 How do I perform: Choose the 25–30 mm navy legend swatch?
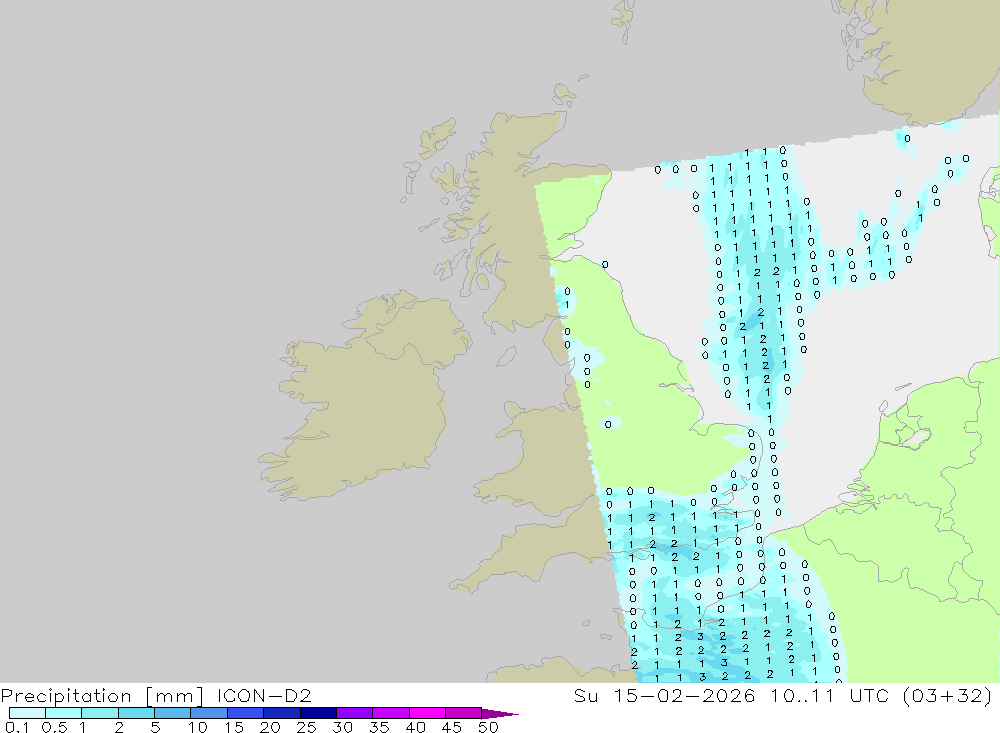pyautogui.click(x=318, y=713)
